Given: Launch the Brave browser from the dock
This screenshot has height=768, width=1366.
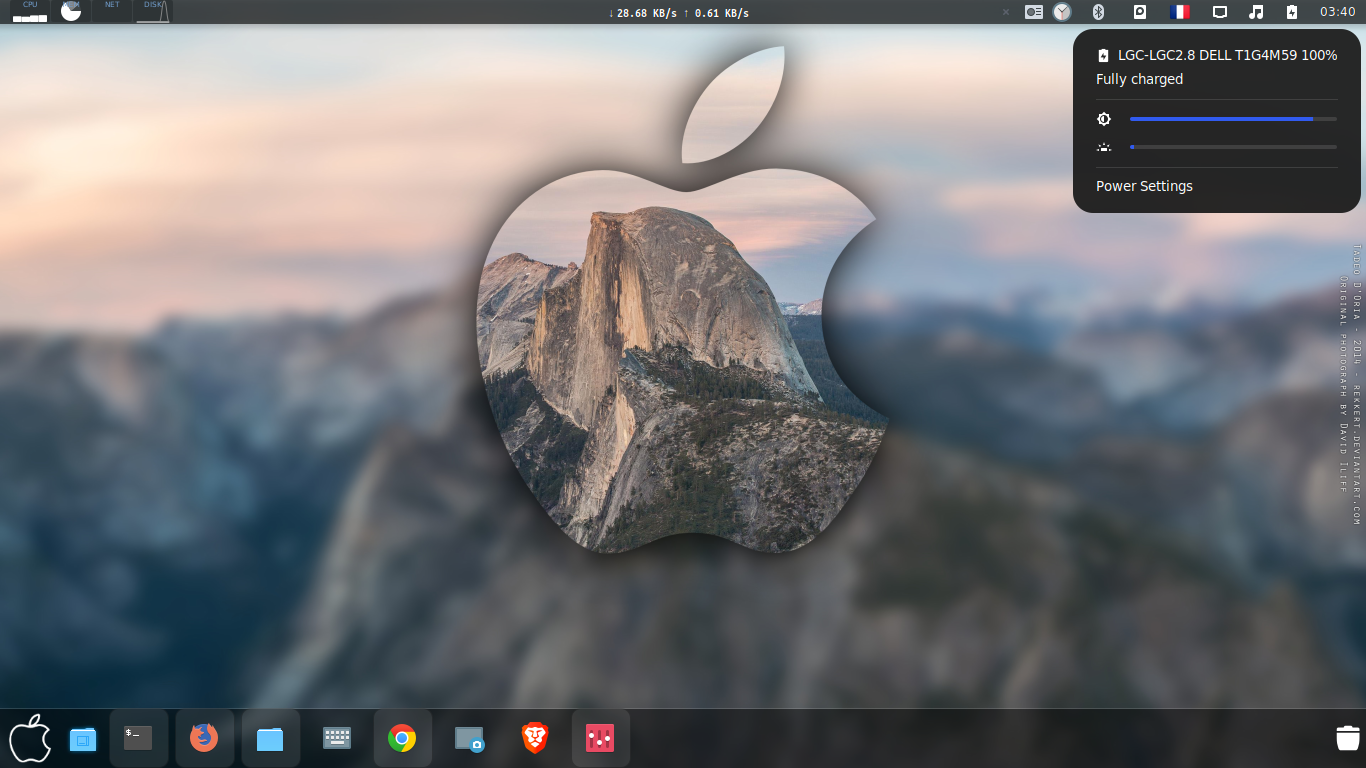Looking at the screenshot, I should click(x=535, y=739).
